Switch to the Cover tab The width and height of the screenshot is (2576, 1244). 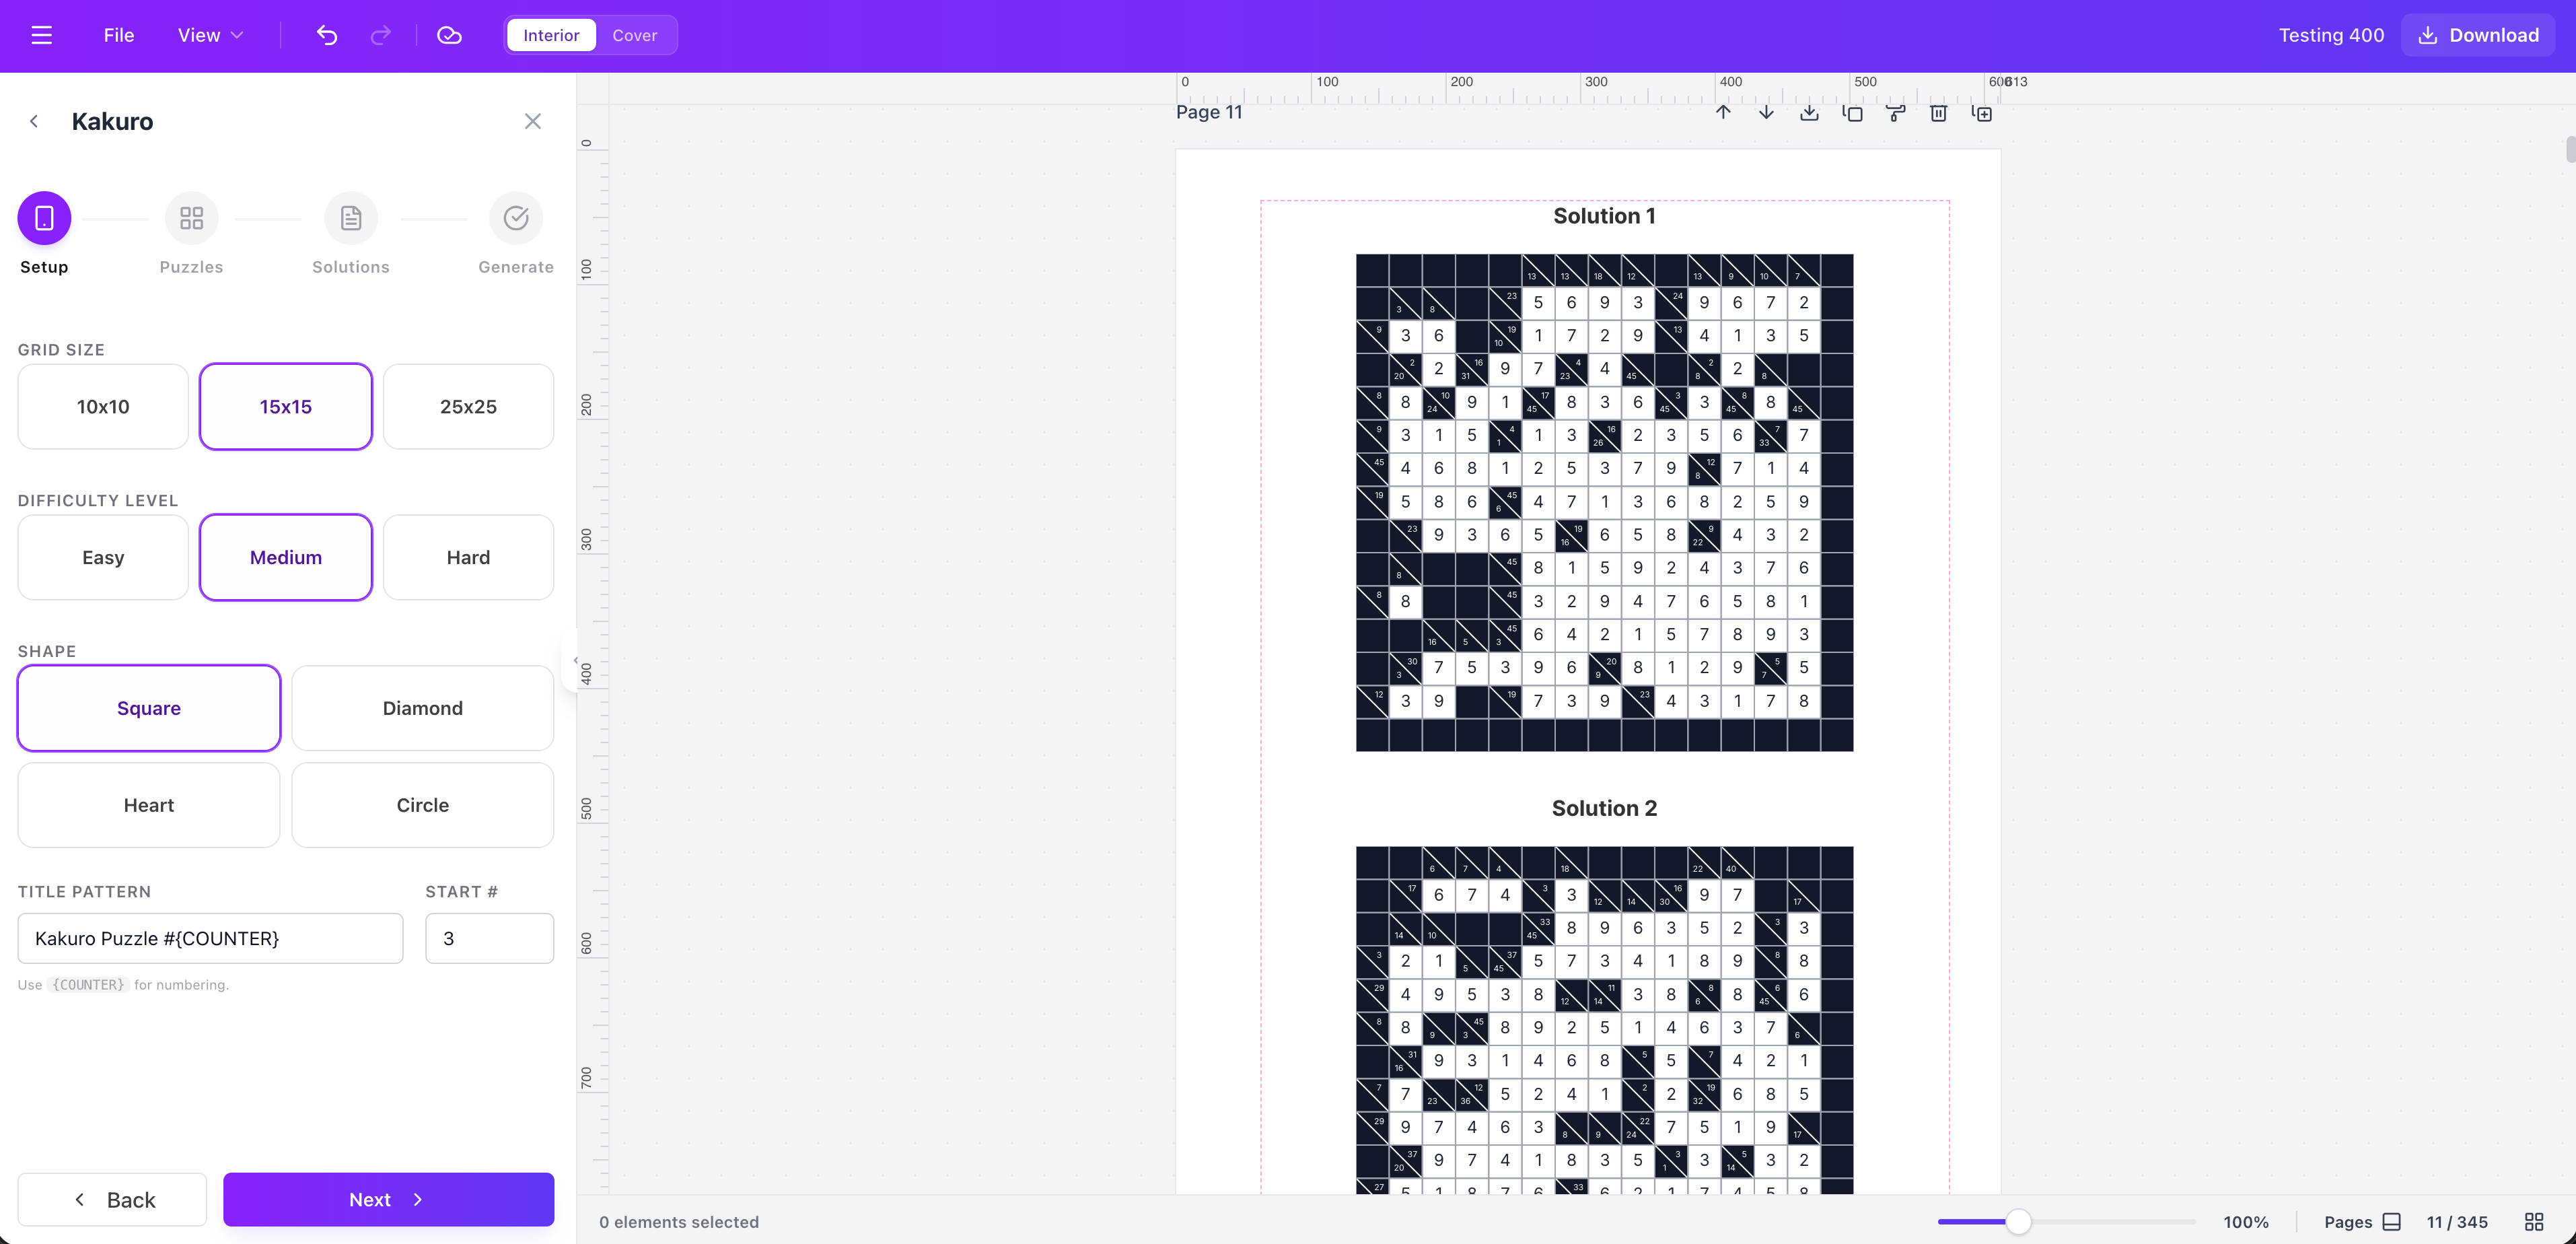(x=635, y=35)
